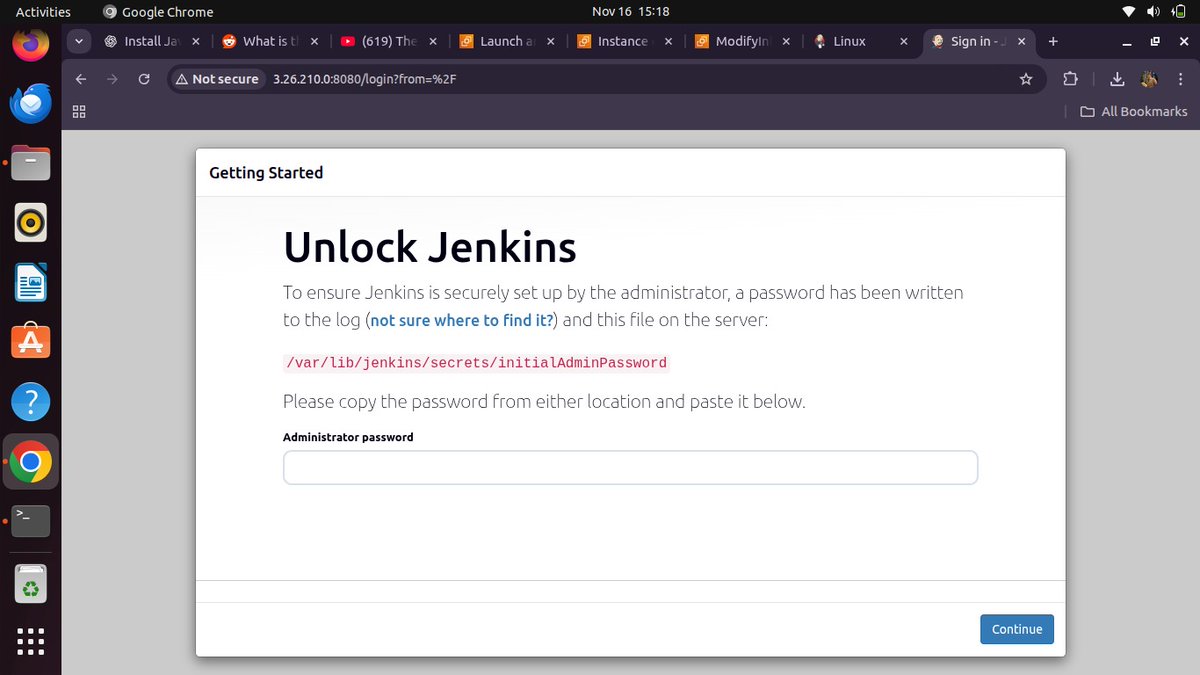This screenshot has height=675, width=1200.
Task: Click the Not secure site info chip
Action: coord(216,79)
